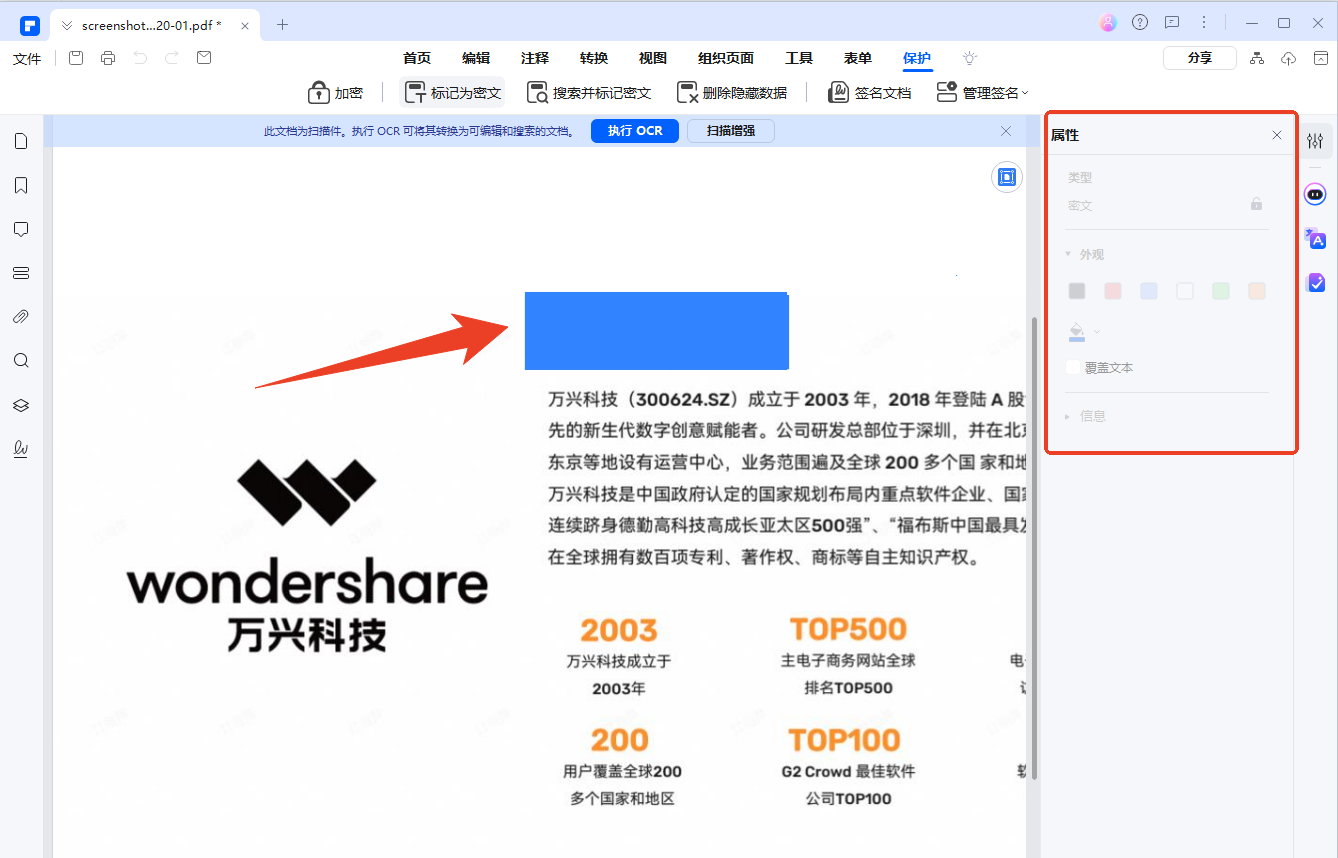This screenshot has height=858, width=1338.
Task: Switch to the 编辑 ribbon tab
Action: pos(476,57)
